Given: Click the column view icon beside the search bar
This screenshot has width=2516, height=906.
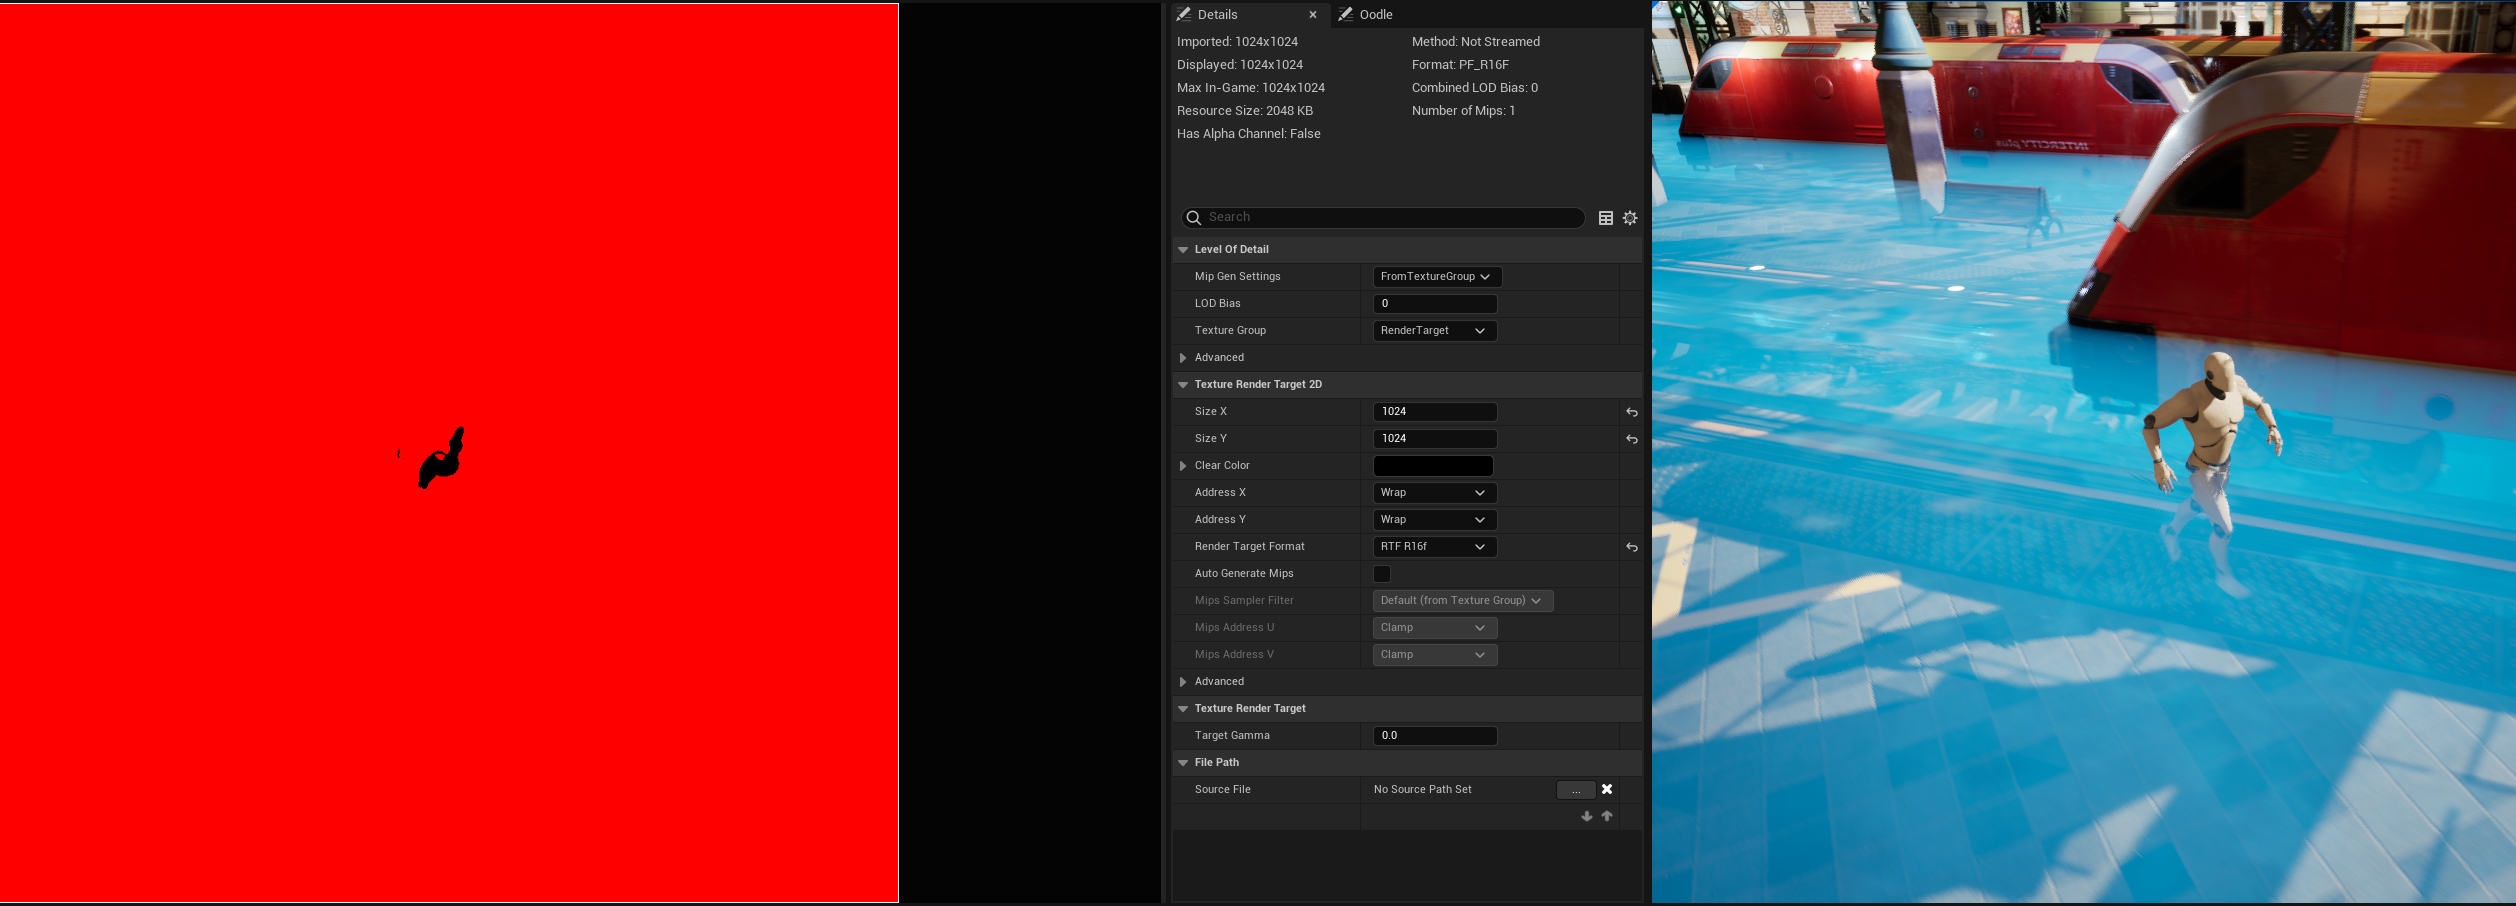Looking at the screenshot, I should pyautogui.click(x=1605, y=217).
